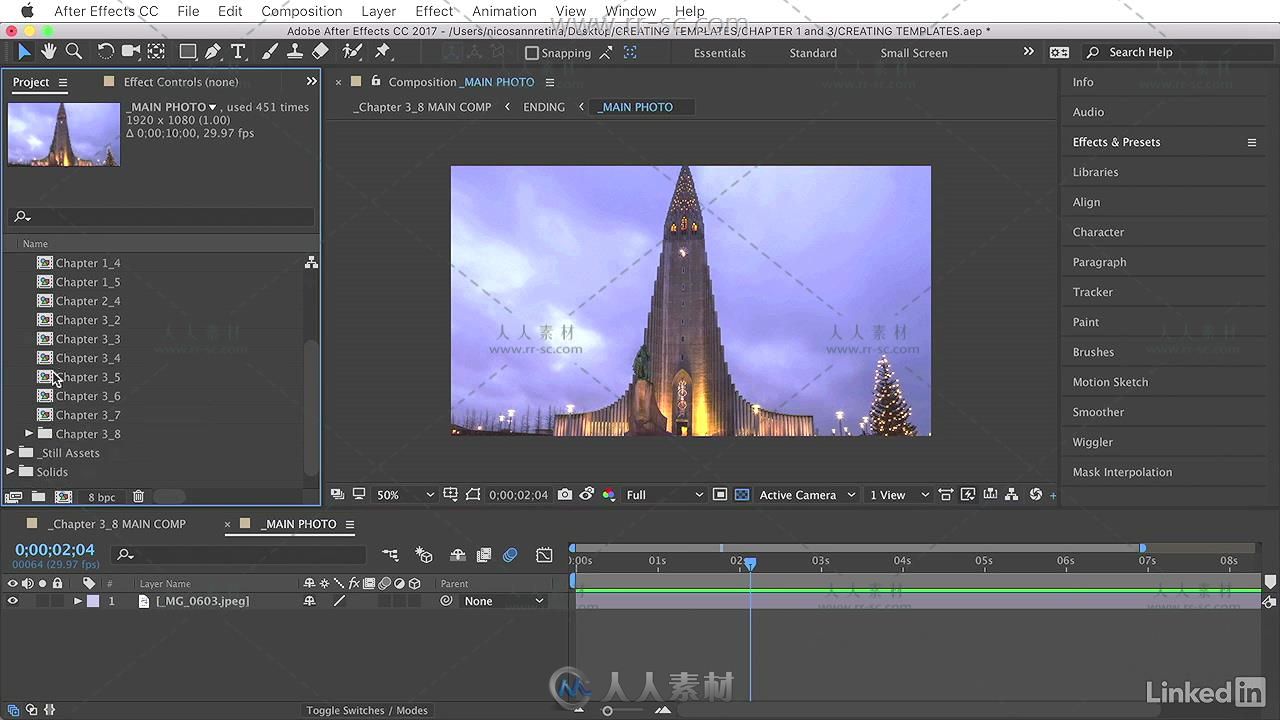
Task: Select the Pen tool
Action: click(x=212, y=52)
